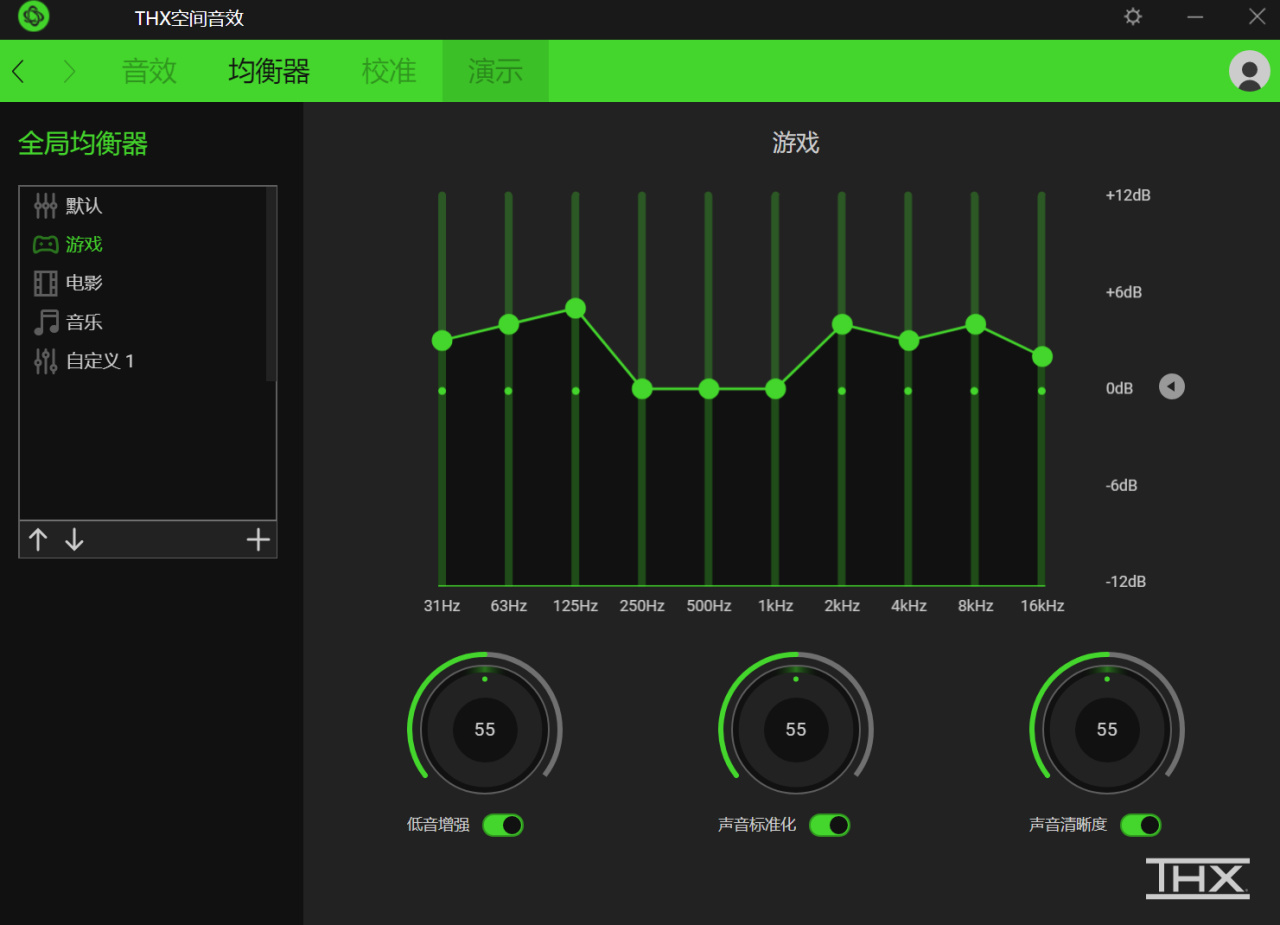Click the 16kHz band slider handle

[1042, 357]
